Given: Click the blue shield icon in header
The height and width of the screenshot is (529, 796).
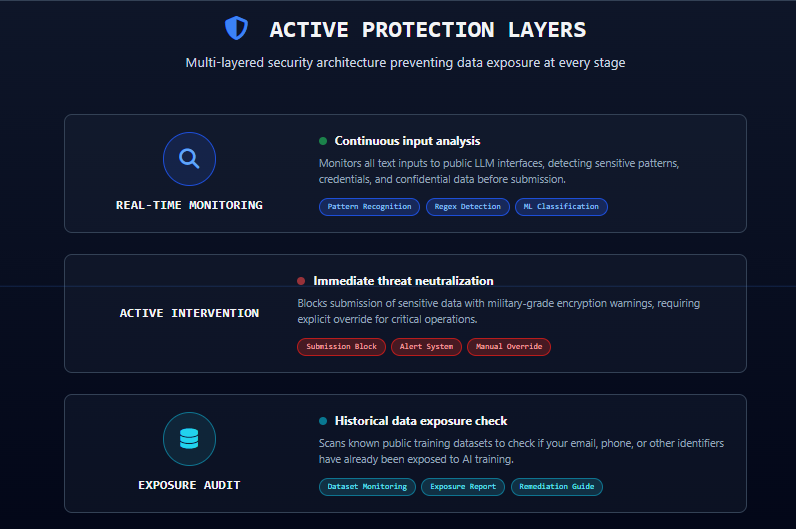Looking at the screenshot, I should (x=236, y=28).
